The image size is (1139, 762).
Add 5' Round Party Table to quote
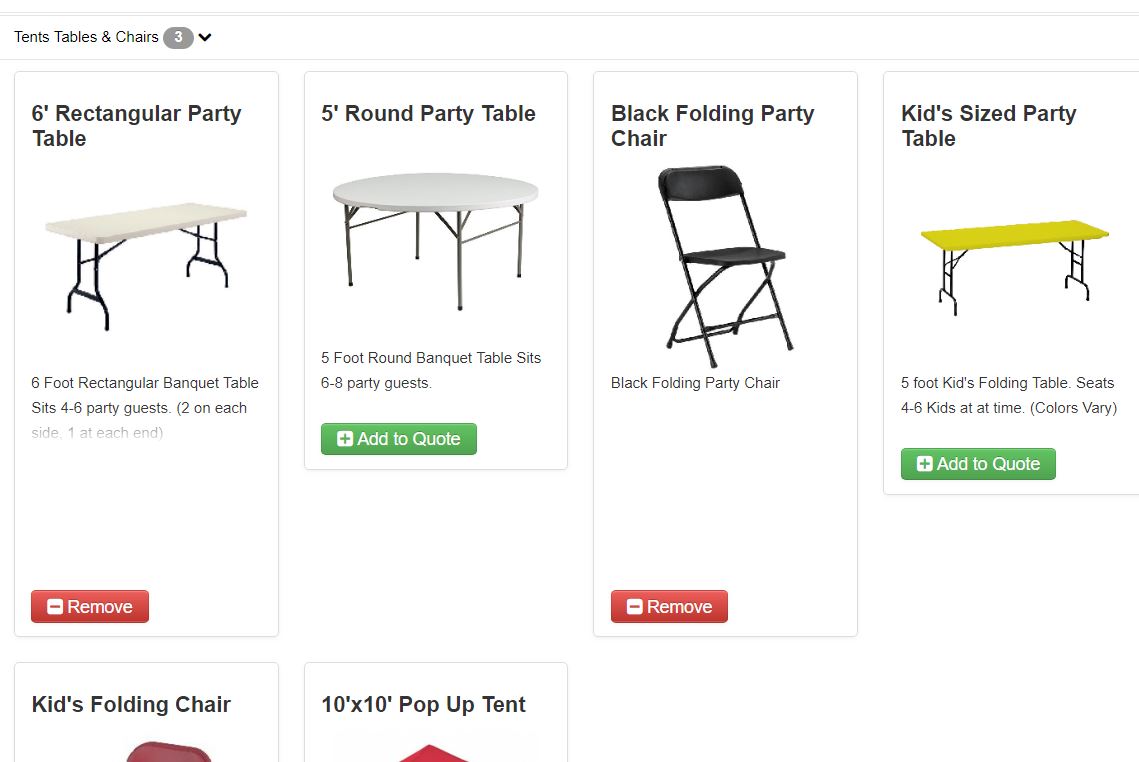pos(399,439)
